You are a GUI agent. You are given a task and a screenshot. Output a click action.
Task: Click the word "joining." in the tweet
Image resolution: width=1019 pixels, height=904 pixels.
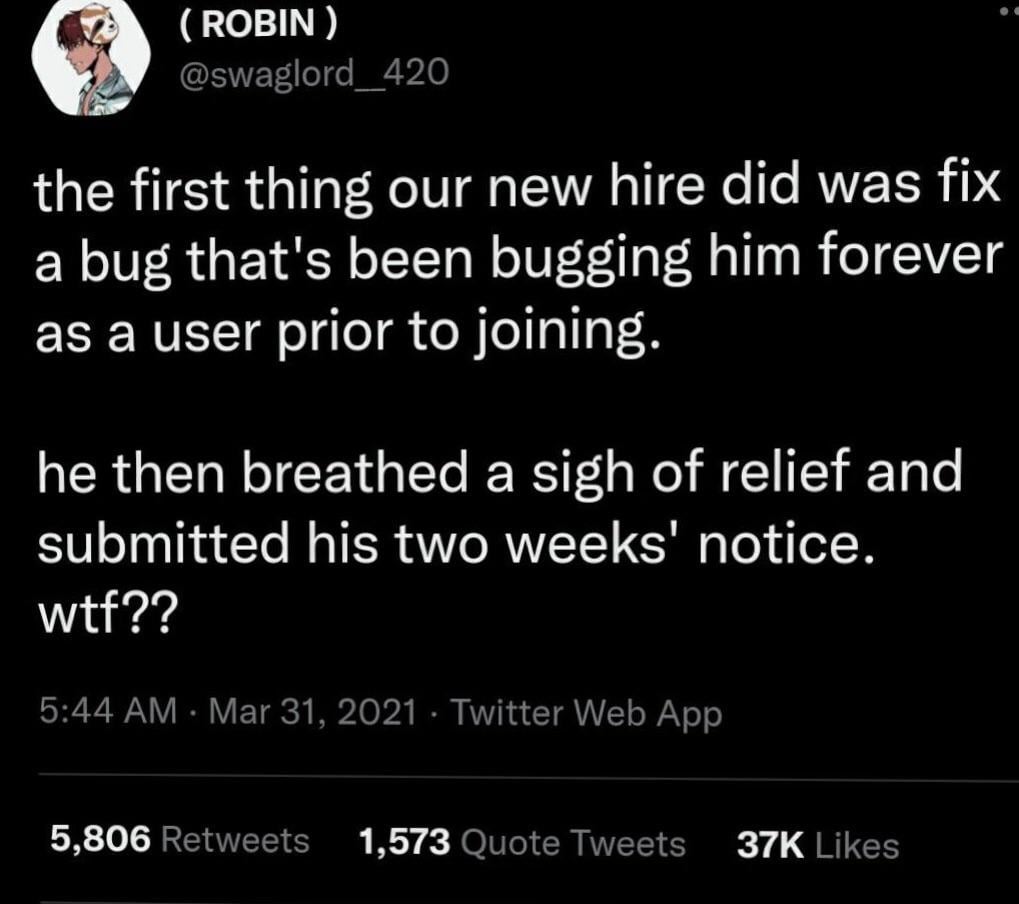click(x=570, y=334)
